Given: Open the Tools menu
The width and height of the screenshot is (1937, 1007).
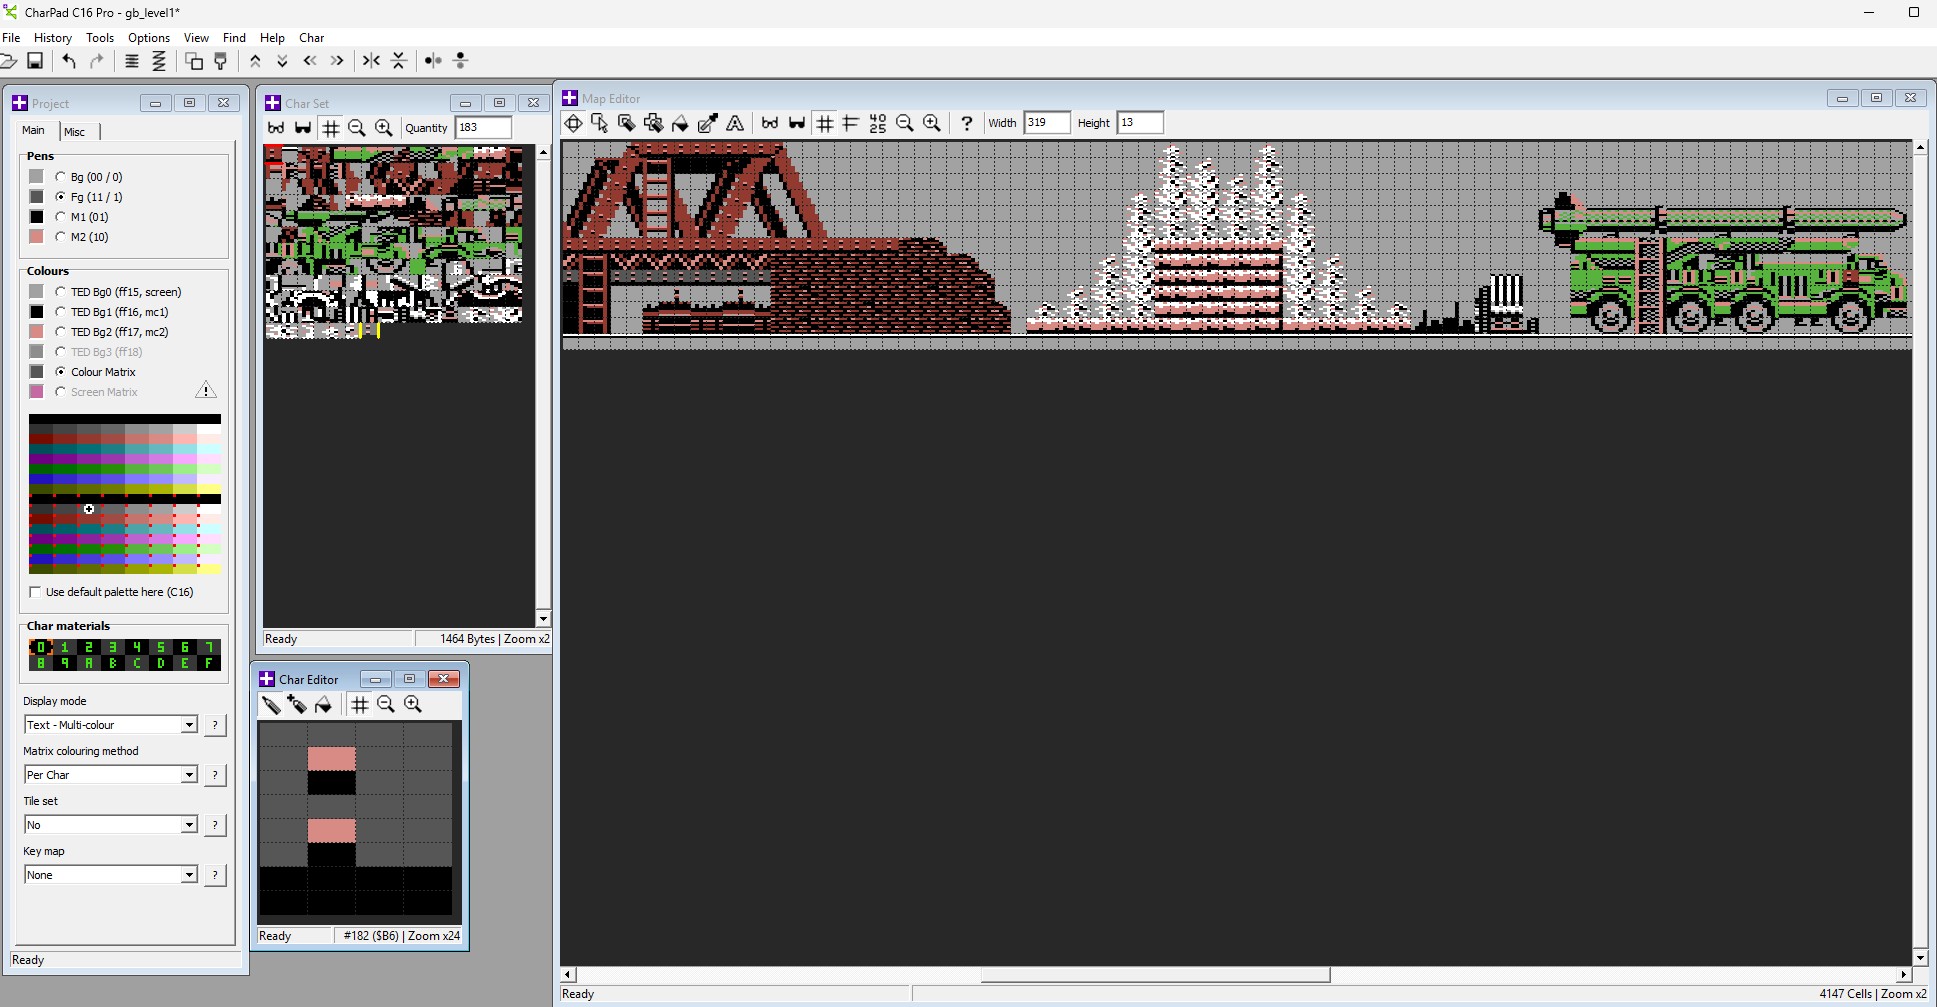Looking at the screenshot, I should click(x=100, y=38).
